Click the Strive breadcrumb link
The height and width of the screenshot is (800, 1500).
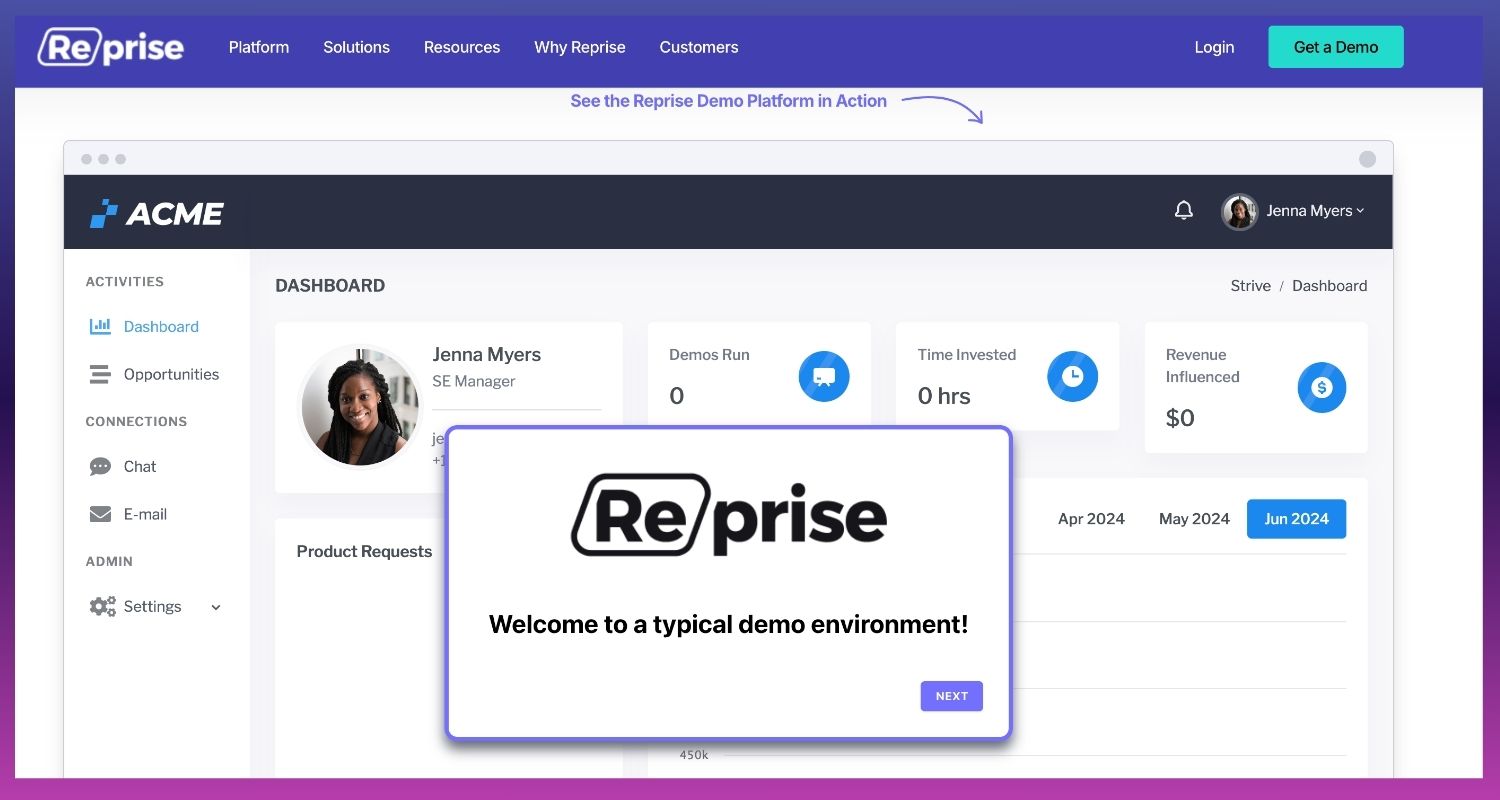pyautogui.click(x=1250, y=286)
